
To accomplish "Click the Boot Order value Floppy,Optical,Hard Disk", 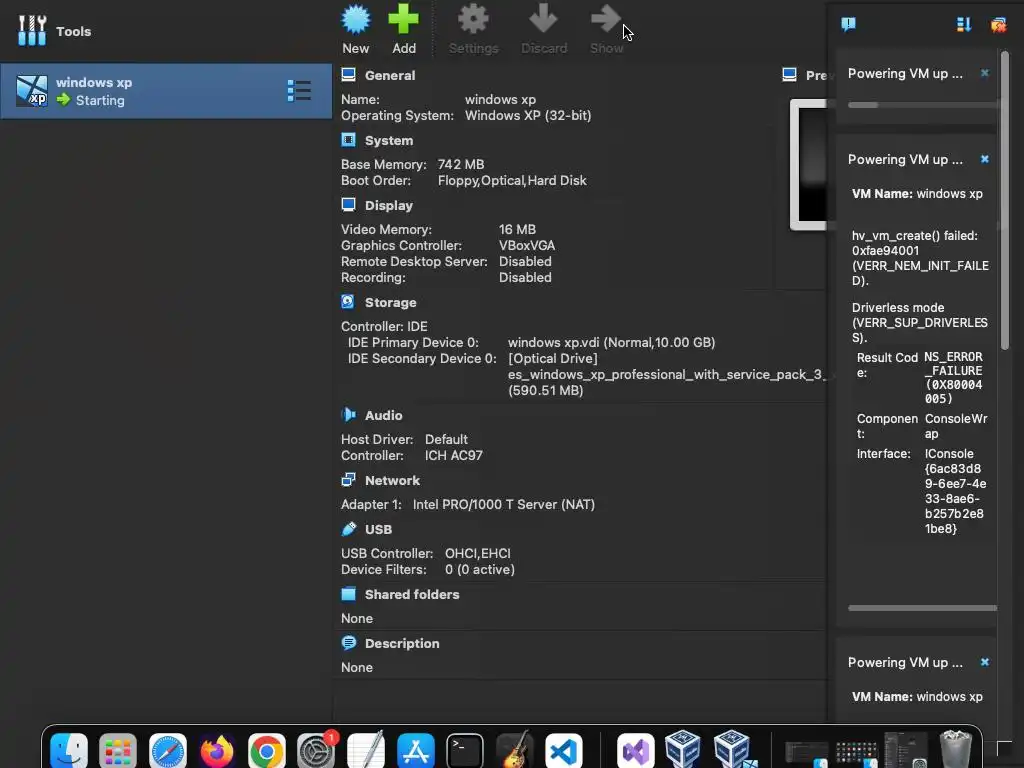I will pyautogui.click(x=512, y=180).
